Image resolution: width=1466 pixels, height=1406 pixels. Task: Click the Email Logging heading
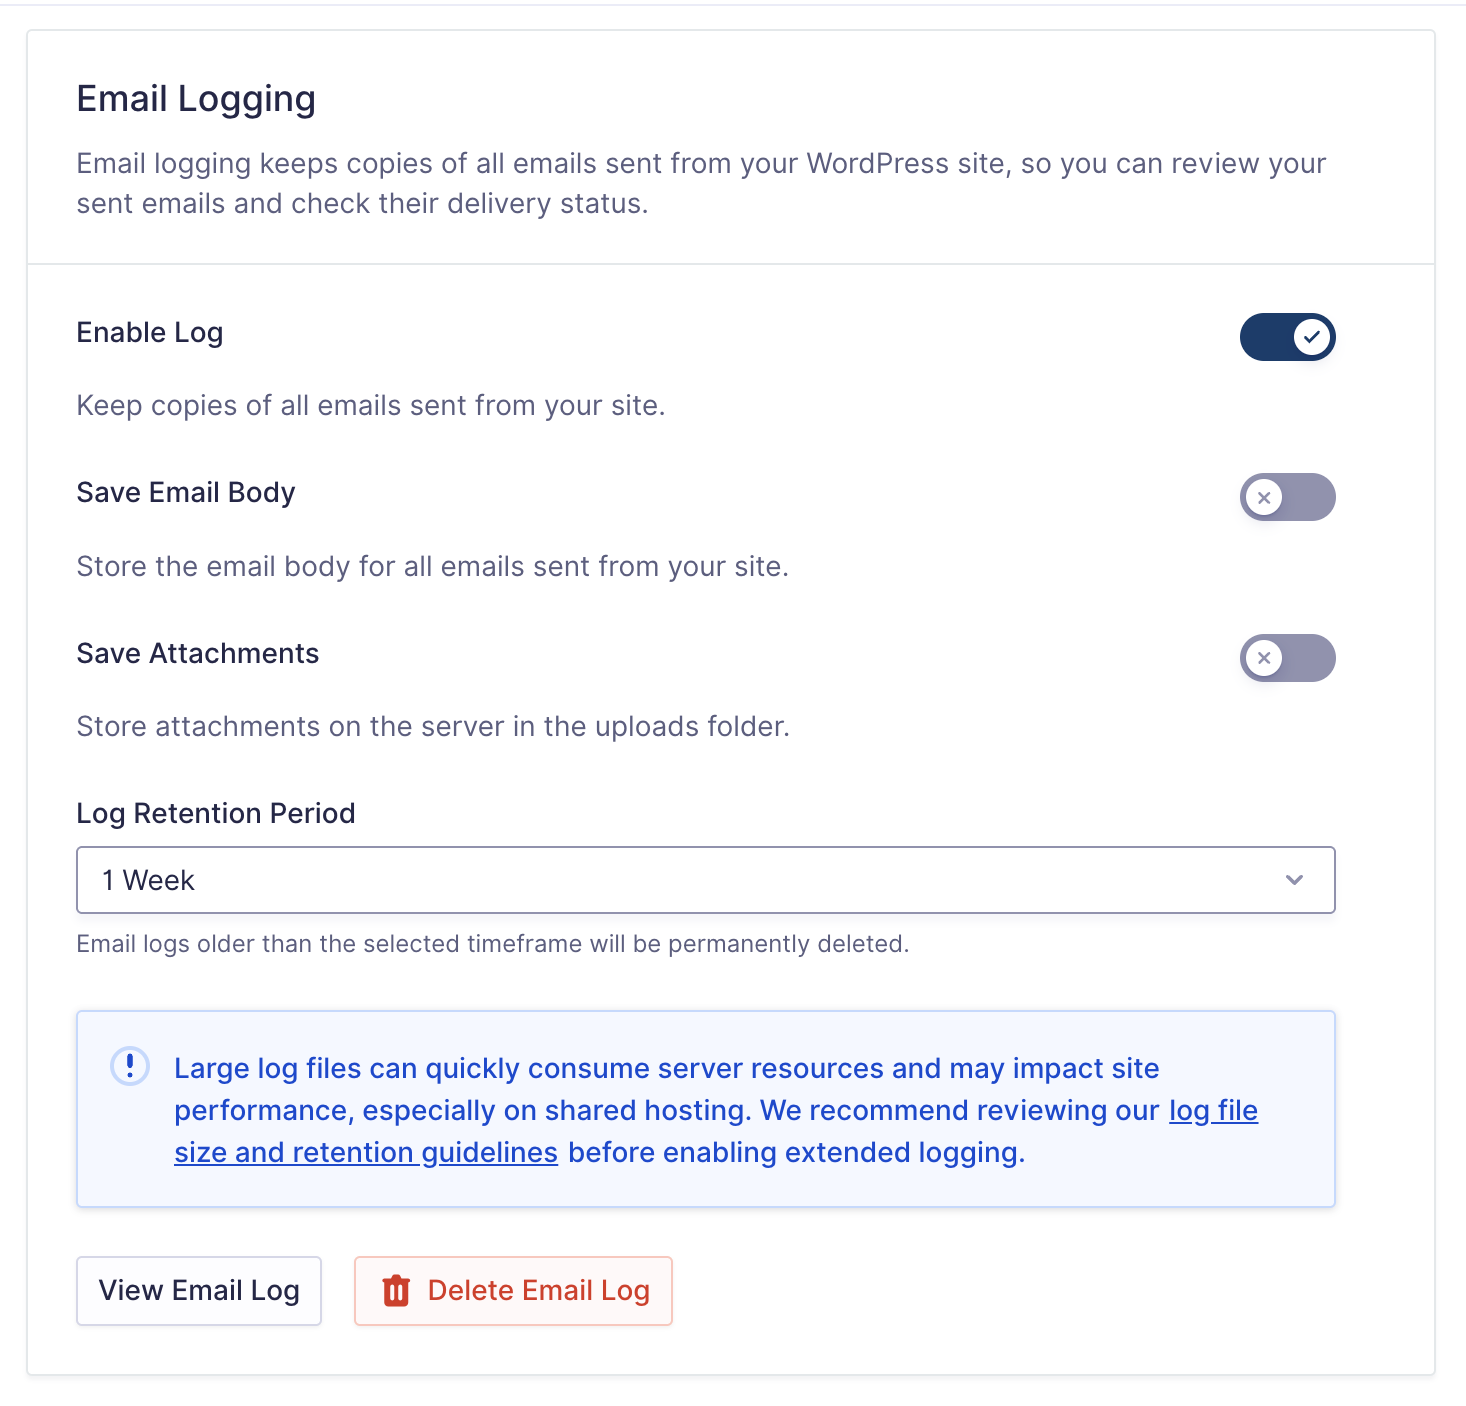tap(196, 99)
